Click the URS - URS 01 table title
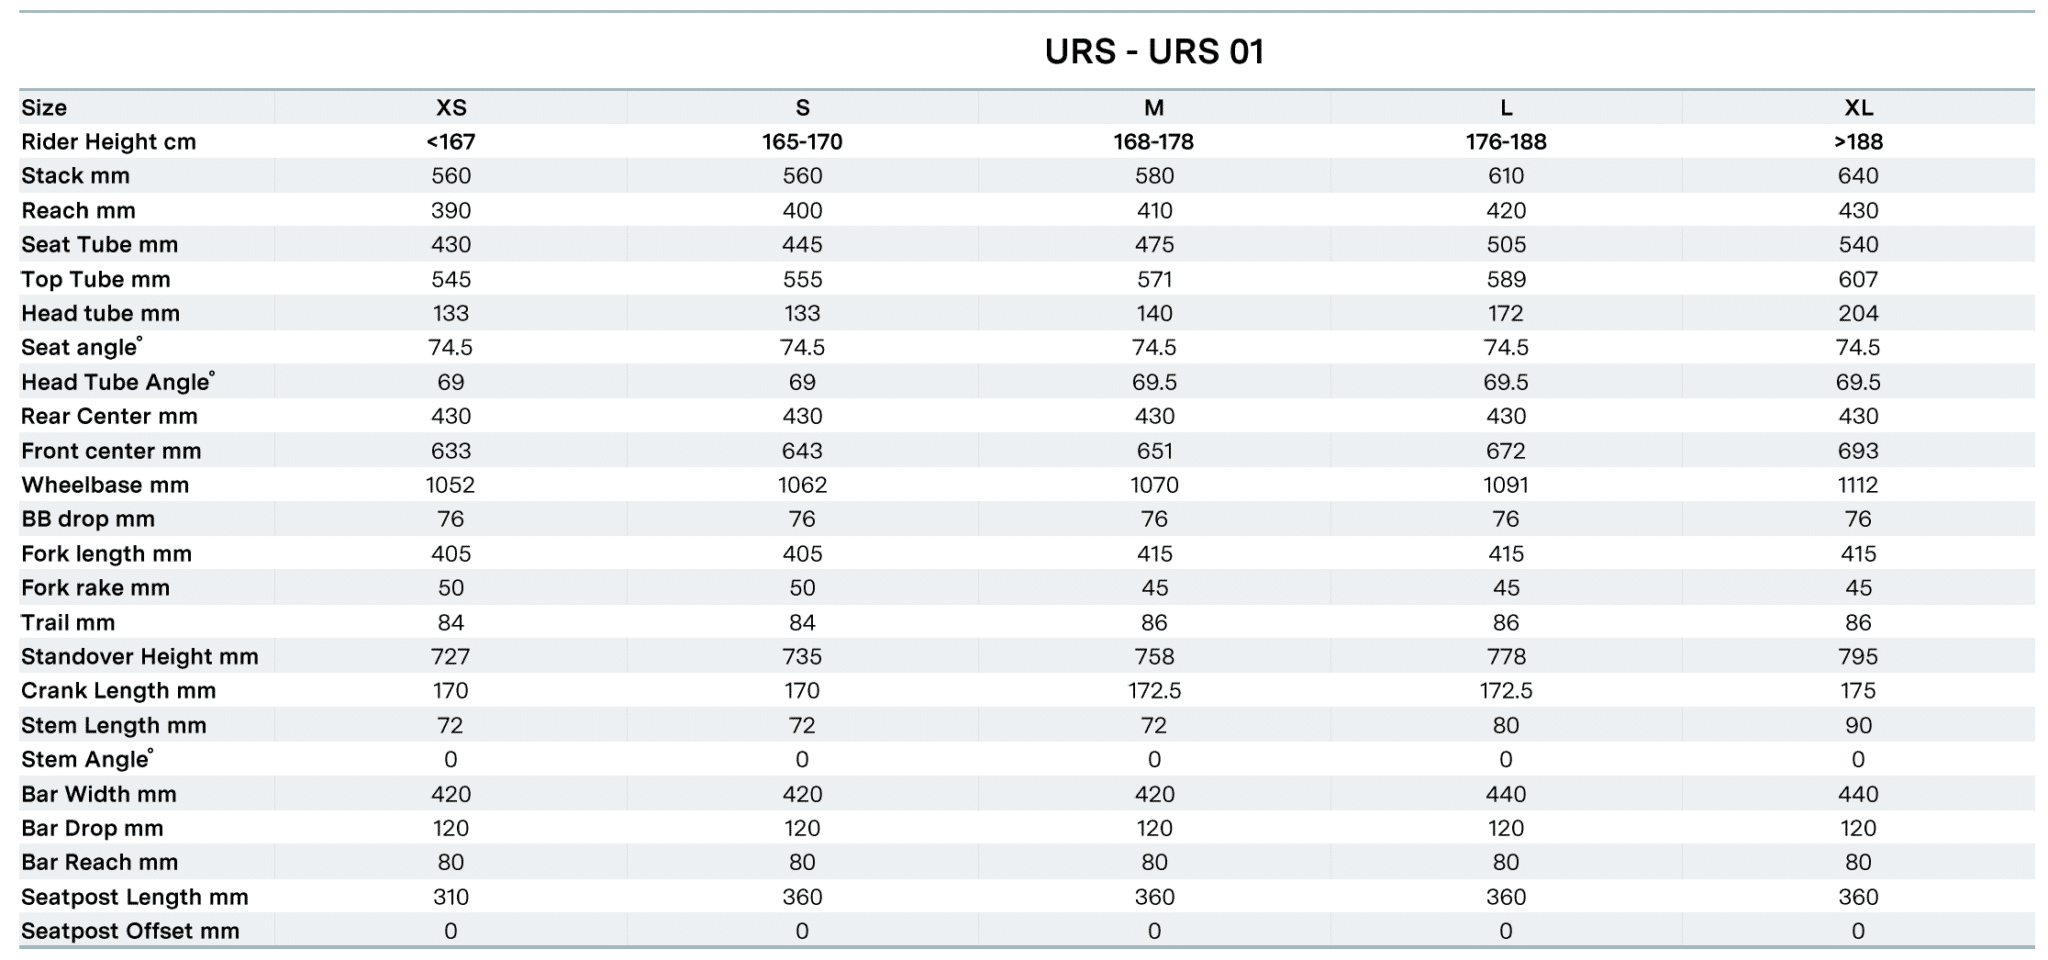This screenshot has width=2048, height=960. pos(1154,52)
